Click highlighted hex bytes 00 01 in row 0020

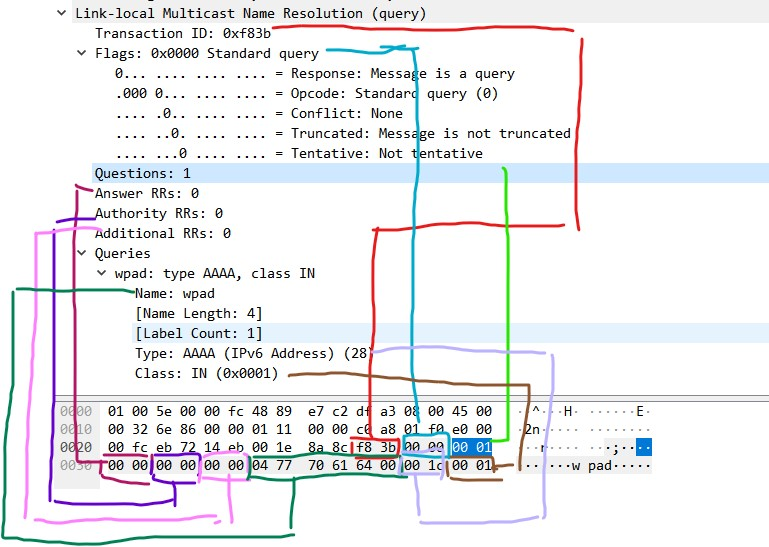472,447
